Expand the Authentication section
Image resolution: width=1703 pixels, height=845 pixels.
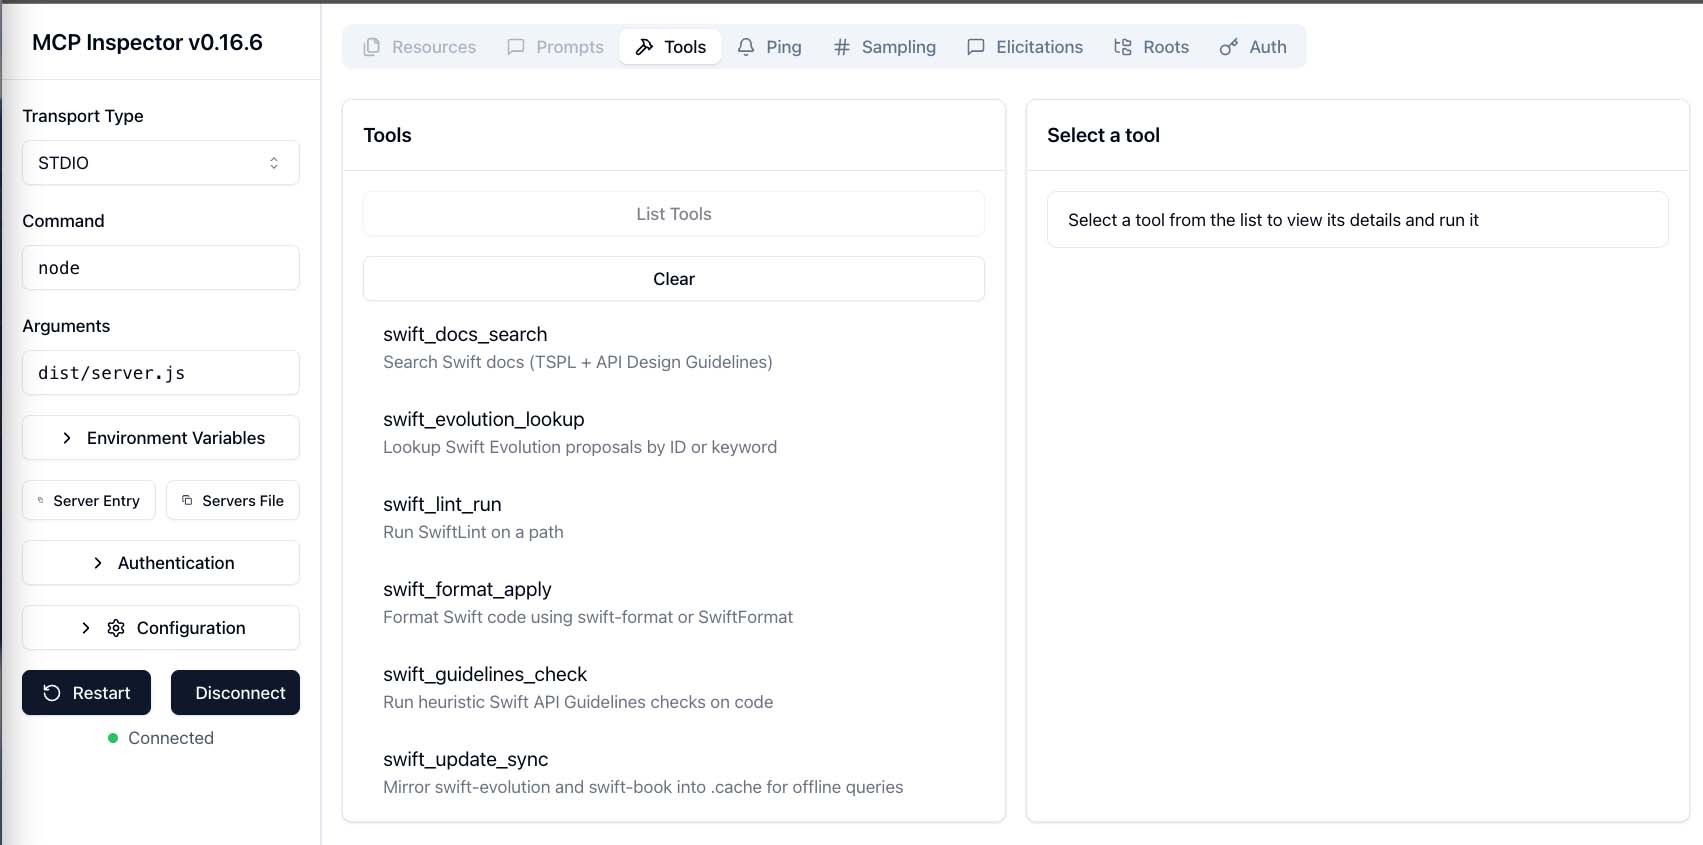click(160, 563)
